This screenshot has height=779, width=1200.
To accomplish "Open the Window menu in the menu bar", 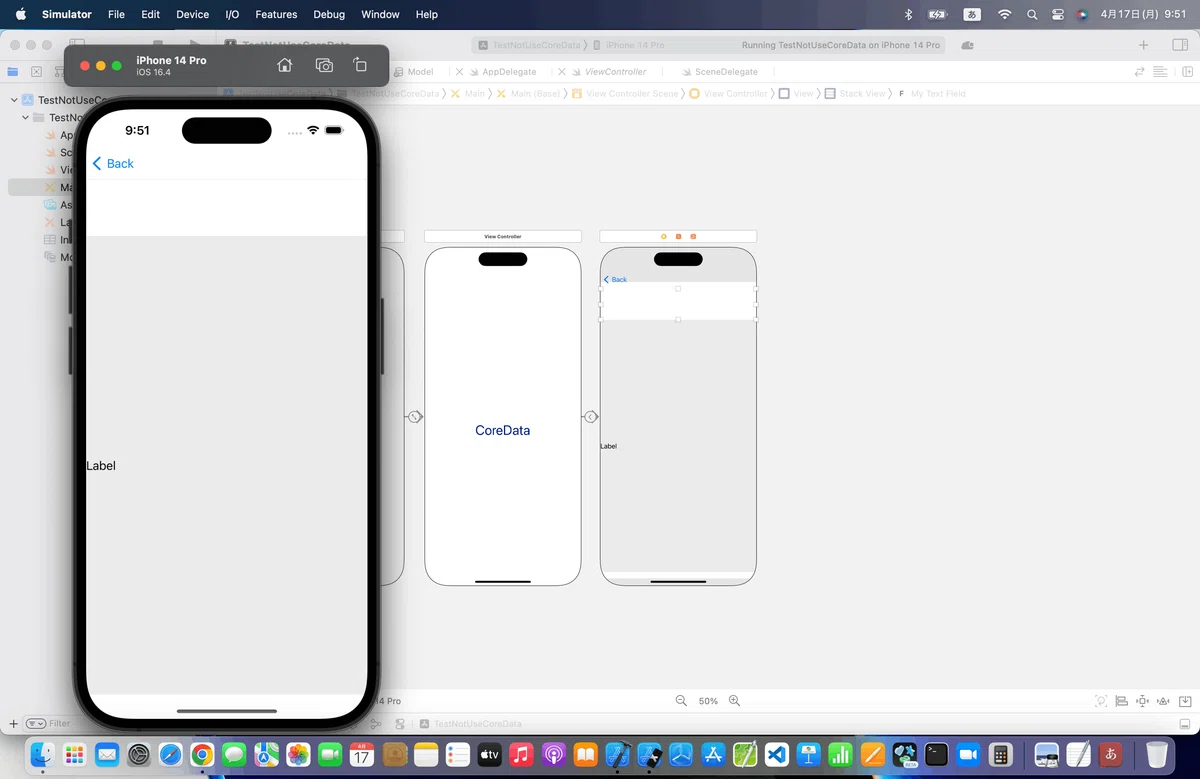I will click(380, 14).
